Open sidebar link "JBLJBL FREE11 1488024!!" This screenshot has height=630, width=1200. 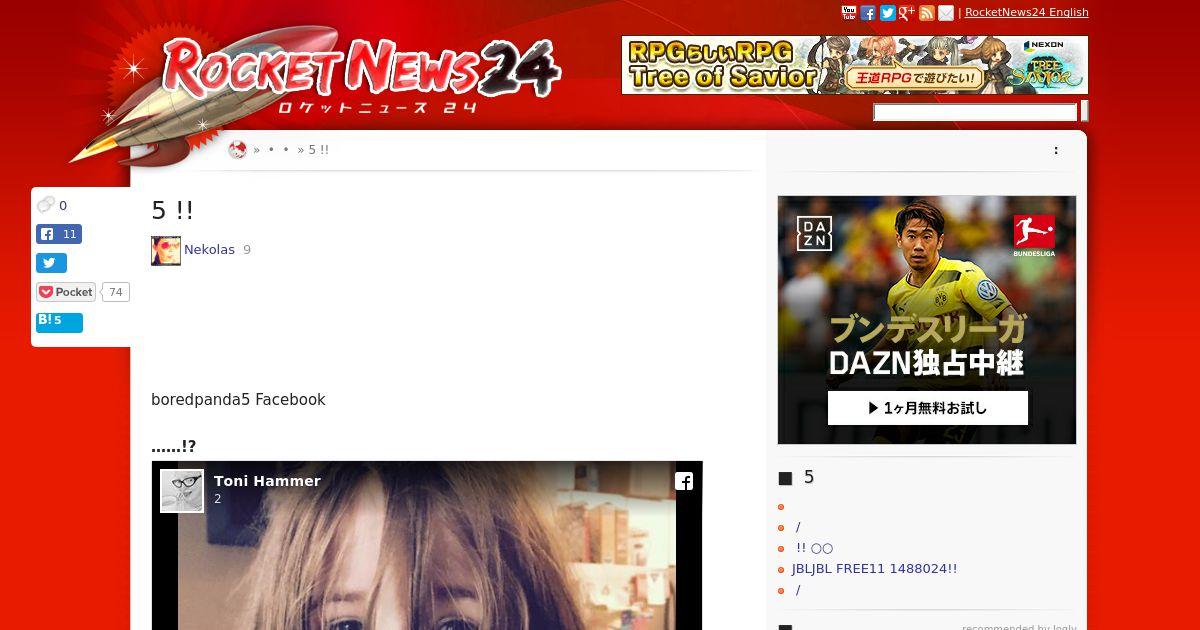pos(874,569)
